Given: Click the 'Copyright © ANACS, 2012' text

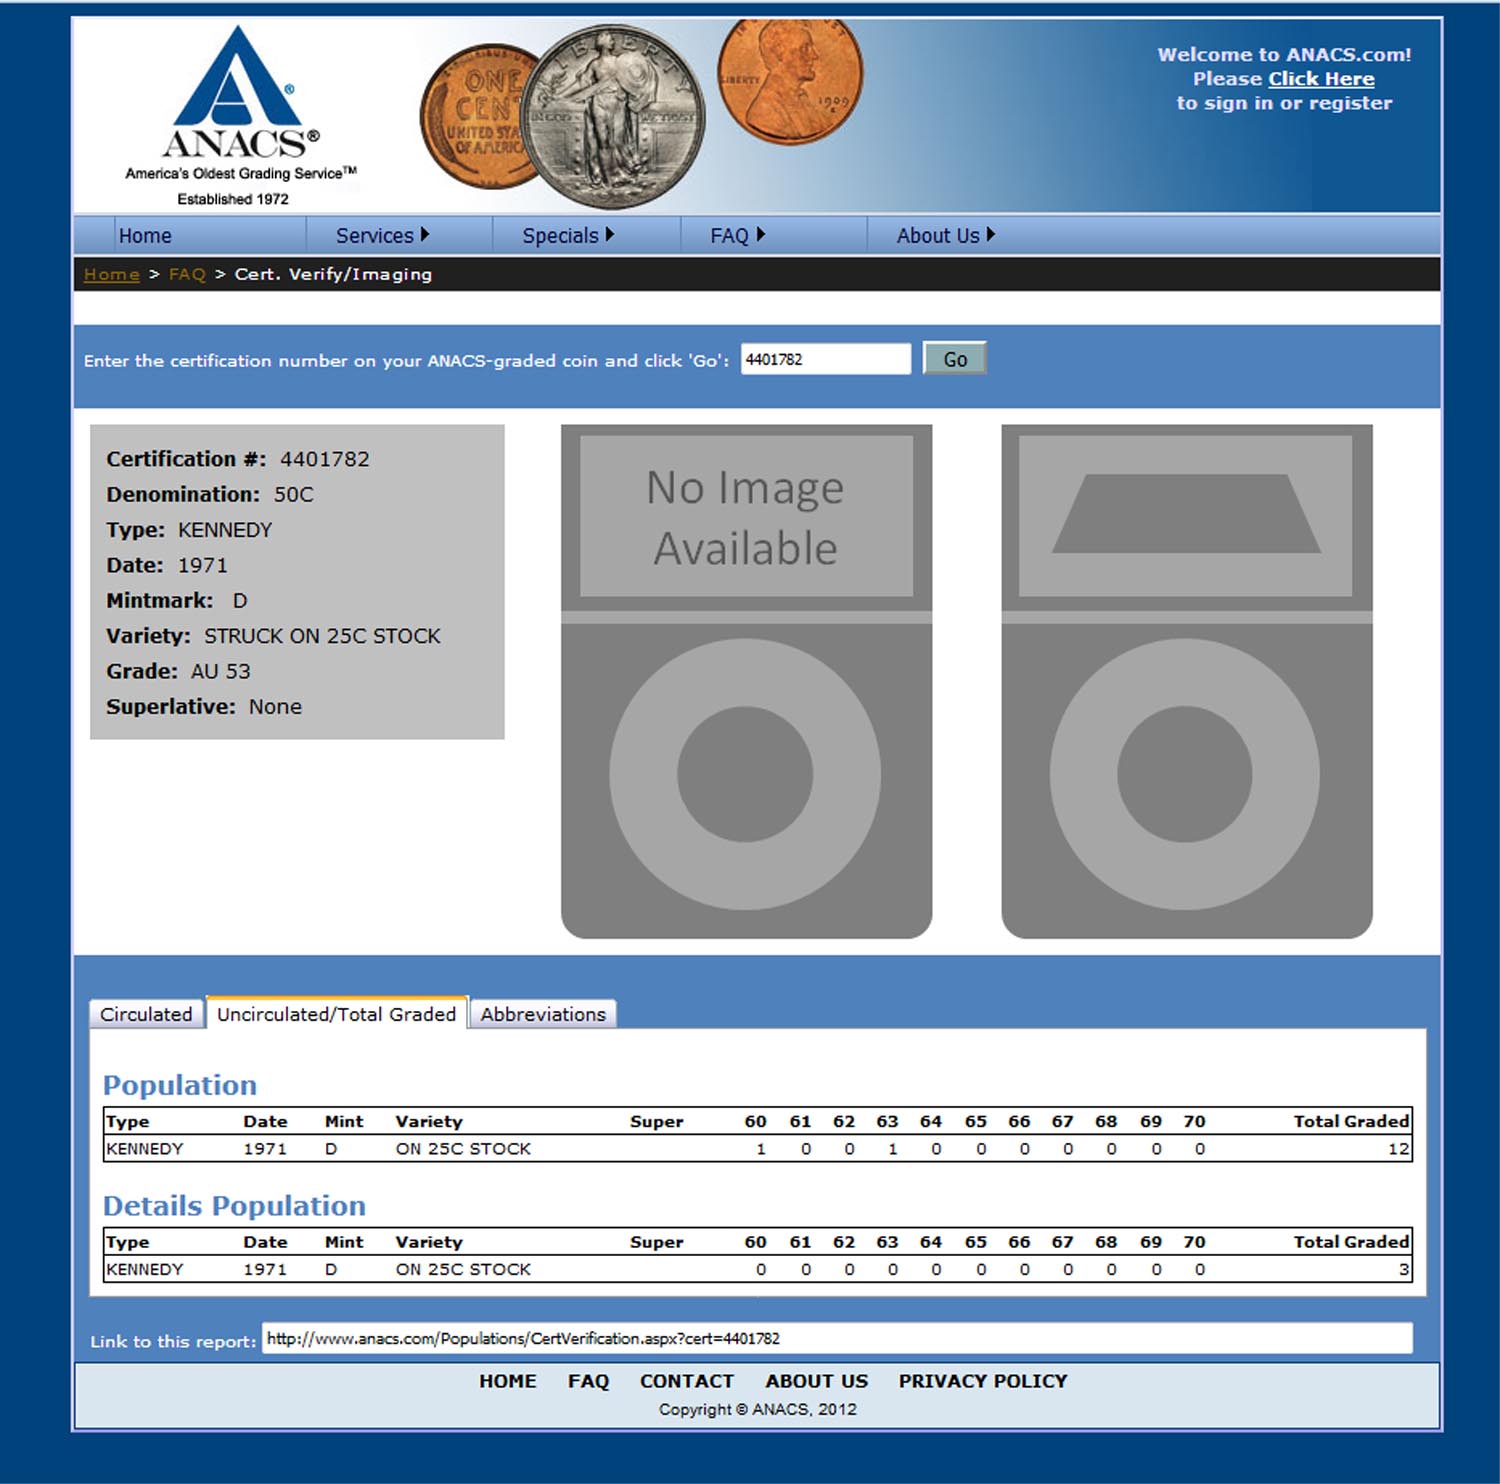Looking at the screenshot, I should click(757, 1409).
